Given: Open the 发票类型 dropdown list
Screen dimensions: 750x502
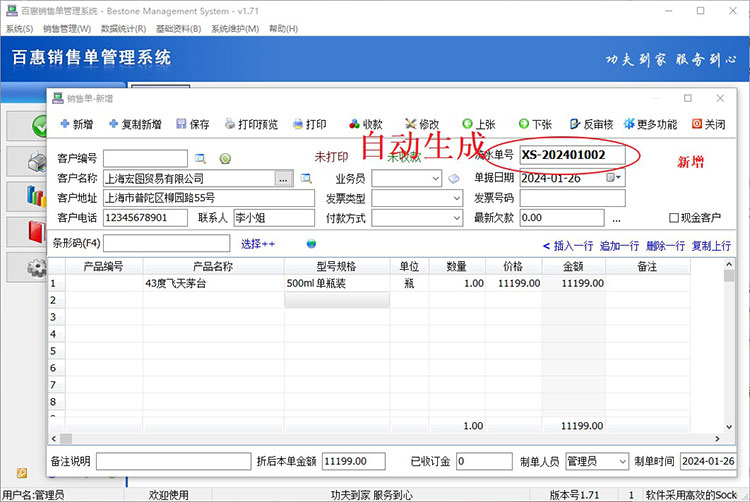Looking at the screenshot, I should [457, 198].
